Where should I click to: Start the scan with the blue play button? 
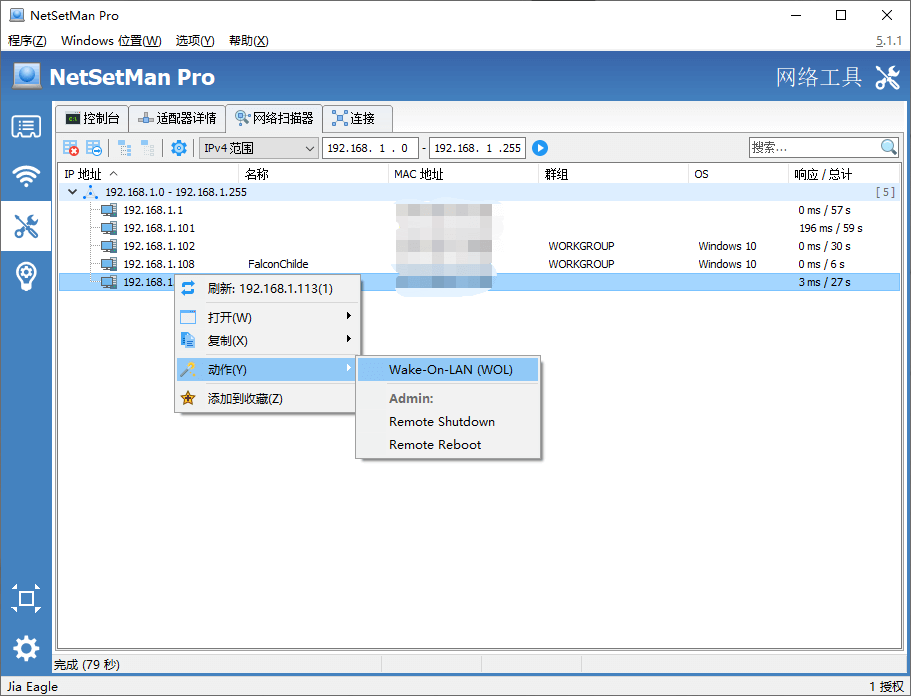(540, 148)
